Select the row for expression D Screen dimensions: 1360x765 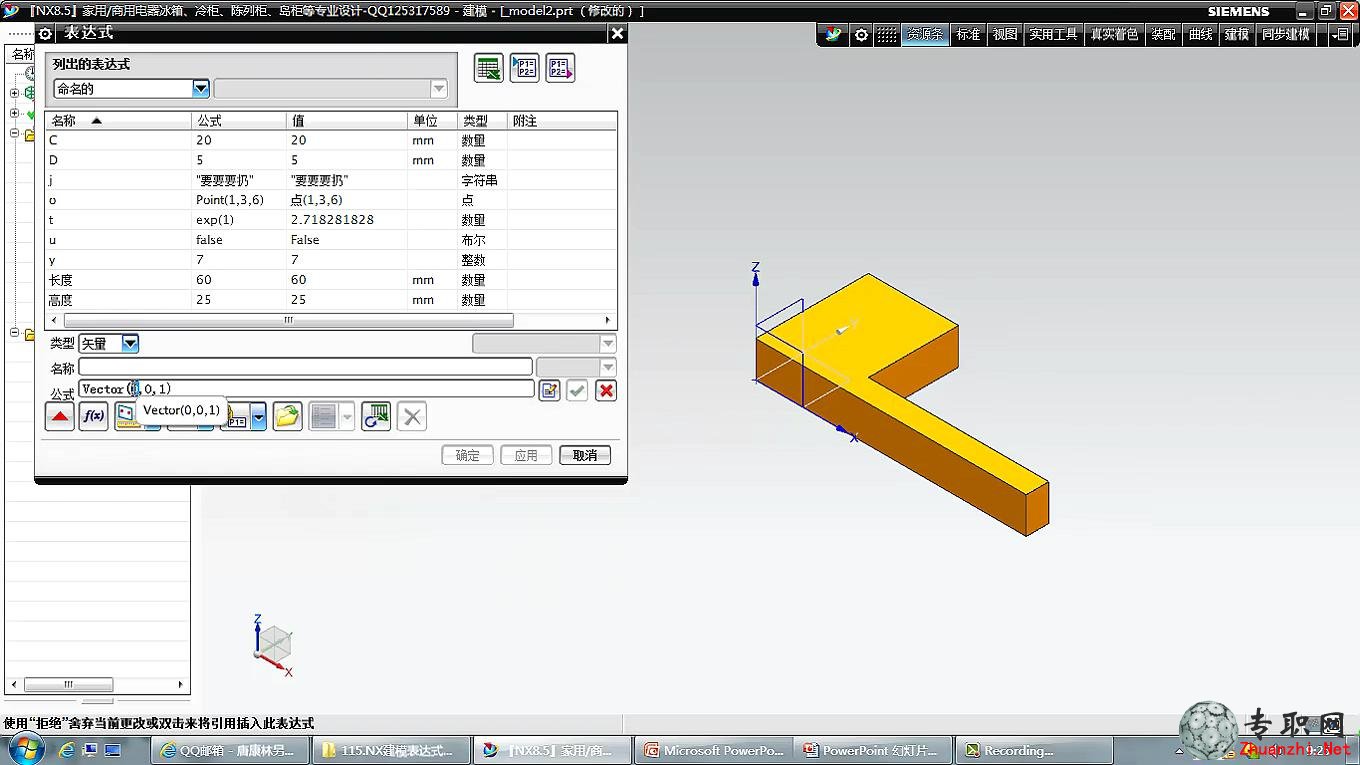coord(330,160)
